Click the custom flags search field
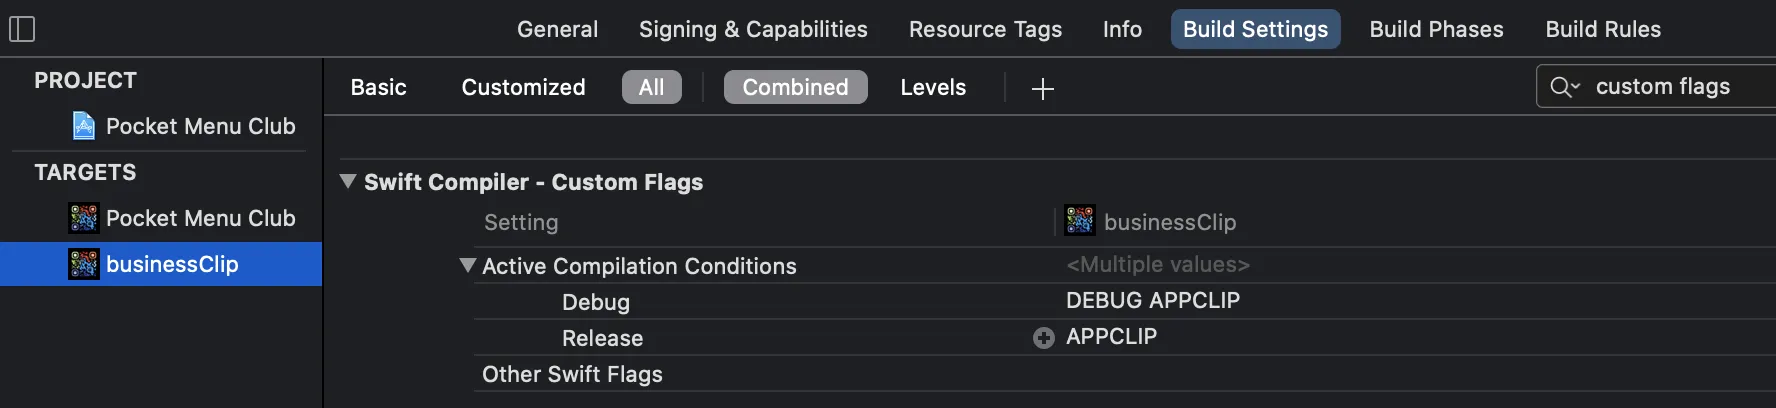 1670,87
